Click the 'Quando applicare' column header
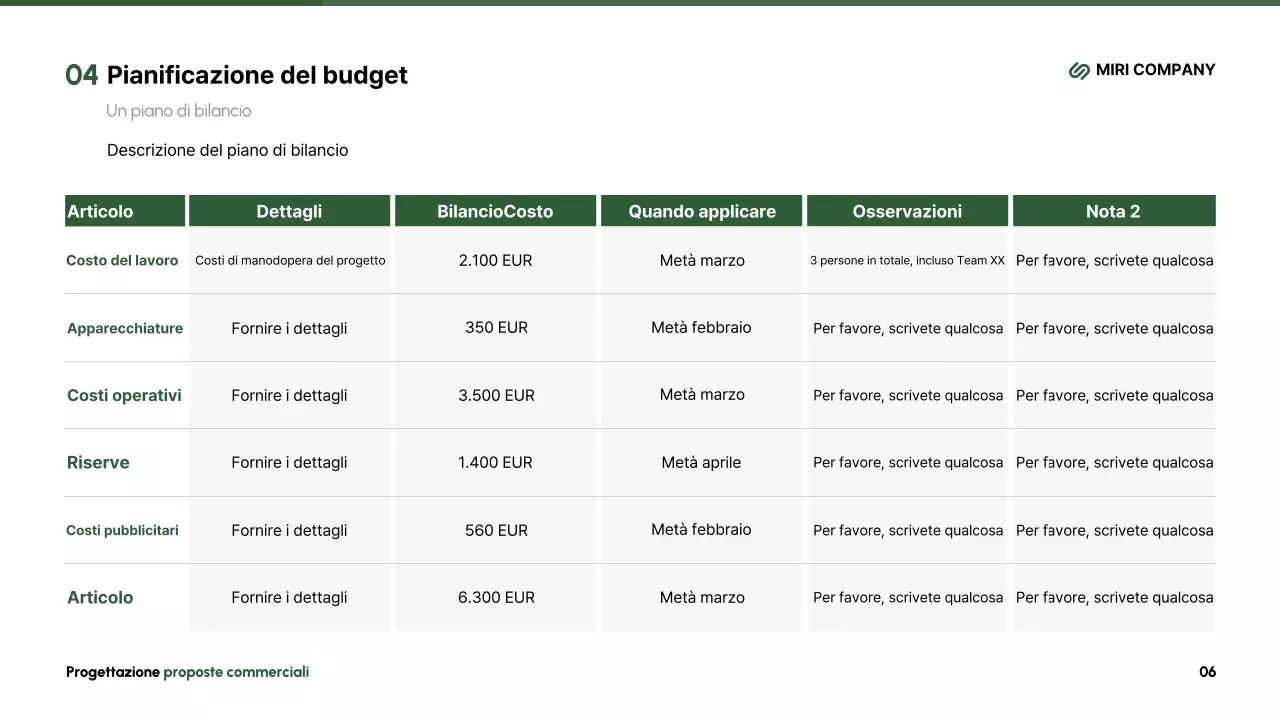The height and width of the screenshot is (720, 1280). tap(702, 211)
